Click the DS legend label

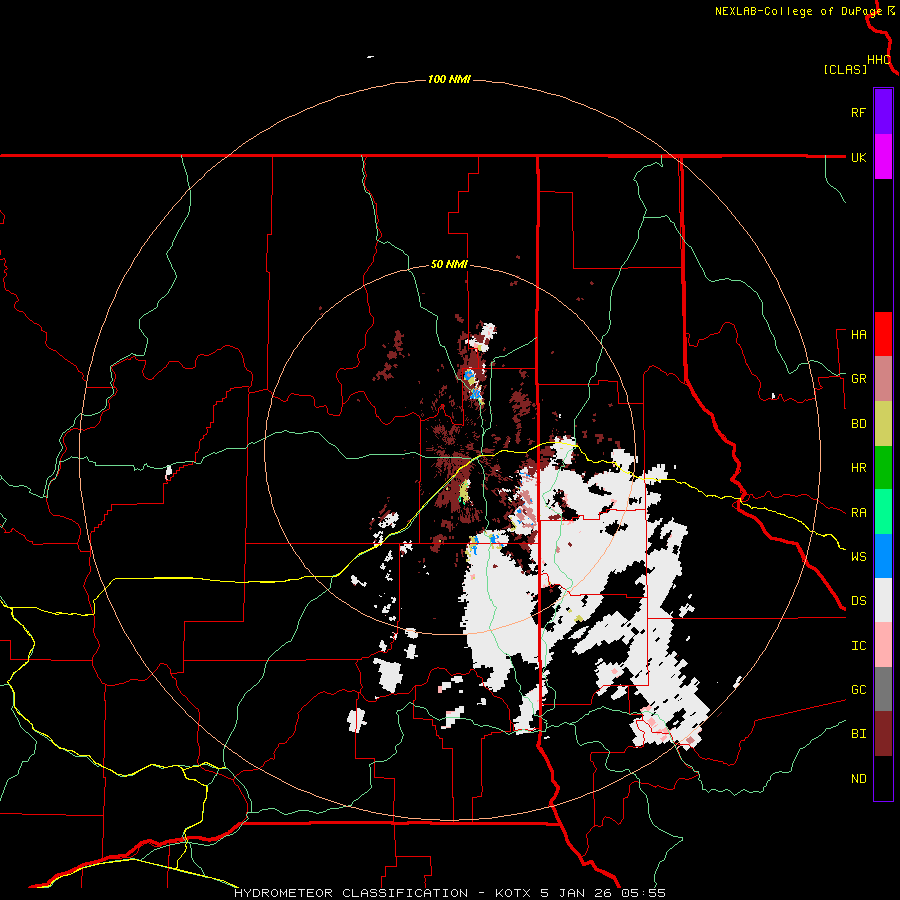(x=858, y=601)
